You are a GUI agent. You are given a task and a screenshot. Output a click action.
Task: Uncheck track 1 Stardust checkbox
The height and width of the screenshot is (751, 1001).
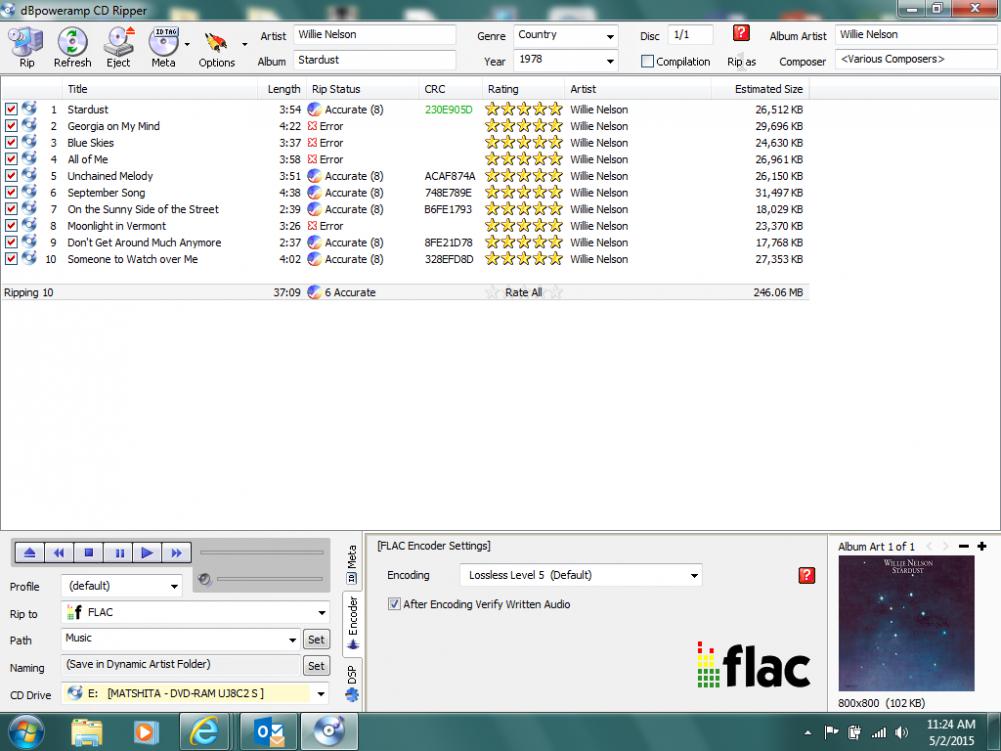11,109
